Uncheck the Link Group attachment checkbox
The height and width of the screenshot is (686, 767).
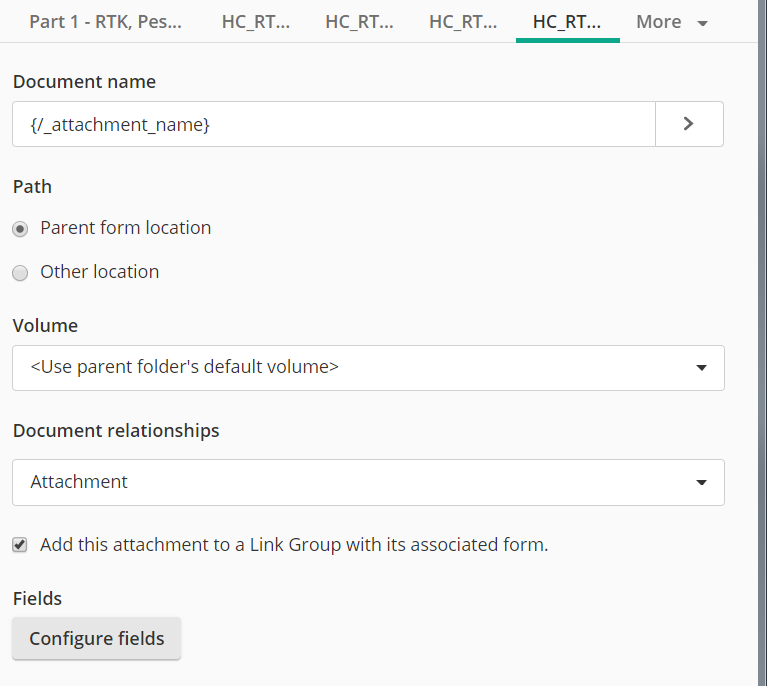pos(20,545)
